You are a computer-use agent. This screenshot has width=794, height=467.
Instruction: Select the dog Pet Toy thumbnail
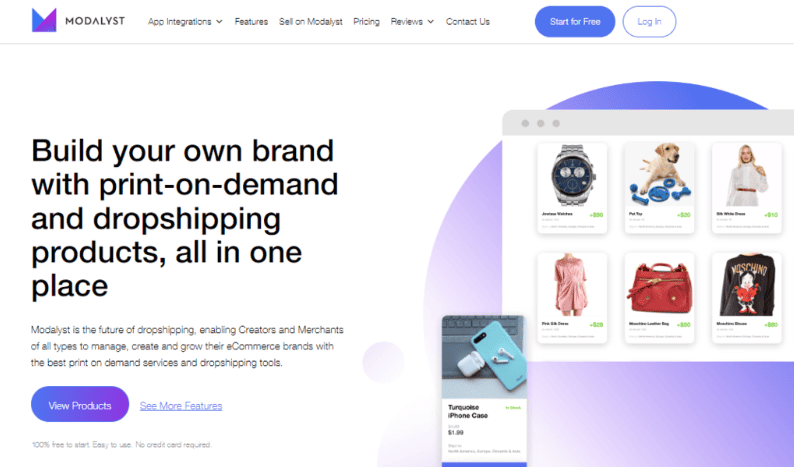[x=659, y=175]
